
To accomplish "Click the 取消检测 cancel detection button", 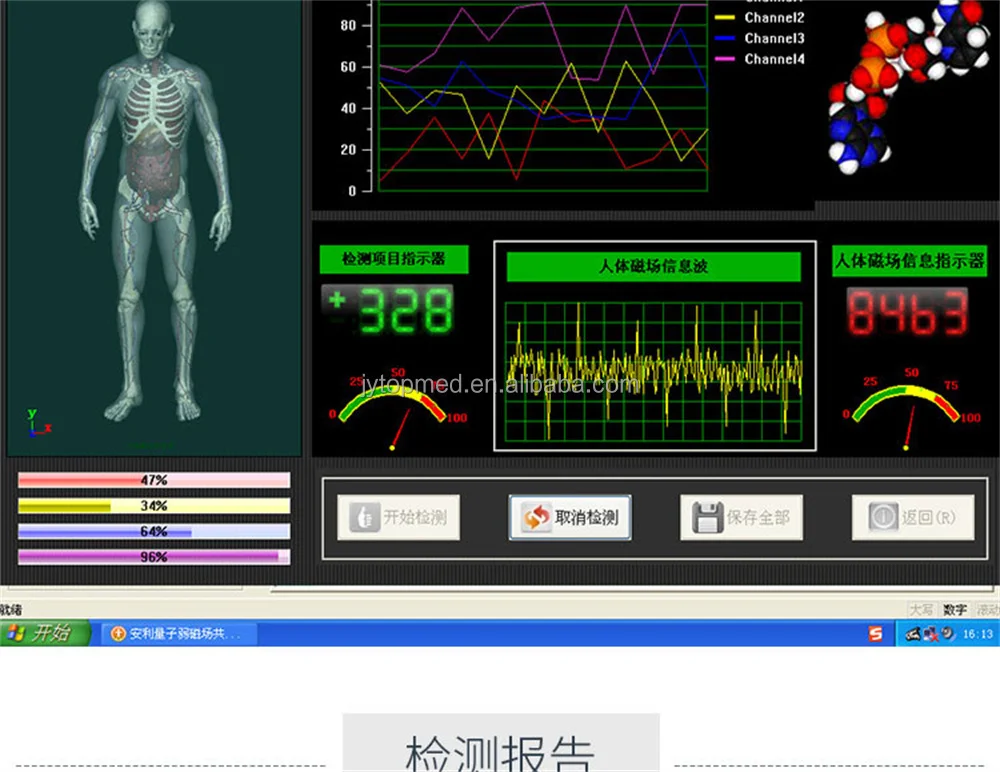I will [570, 517].
